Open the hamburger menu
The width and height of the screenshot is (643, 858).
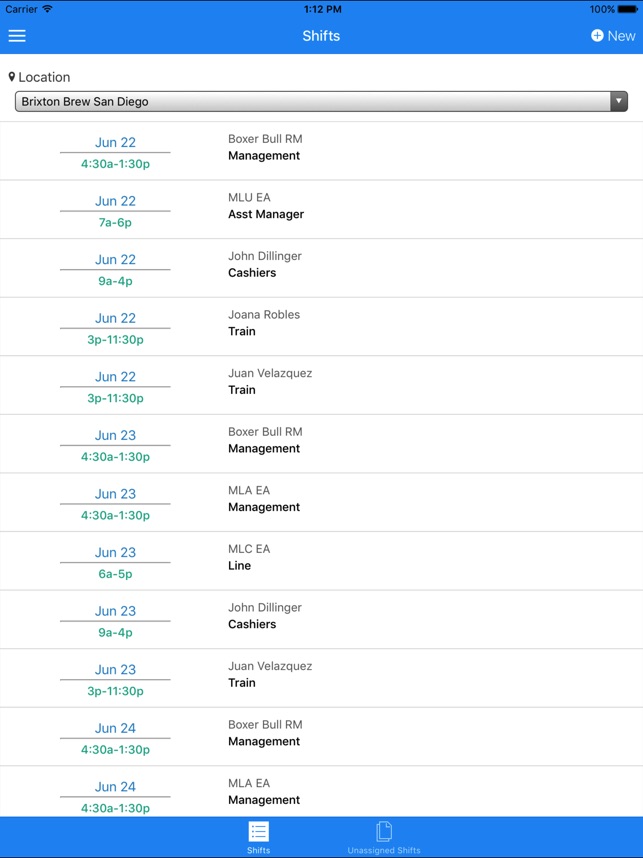pos(17,36)
